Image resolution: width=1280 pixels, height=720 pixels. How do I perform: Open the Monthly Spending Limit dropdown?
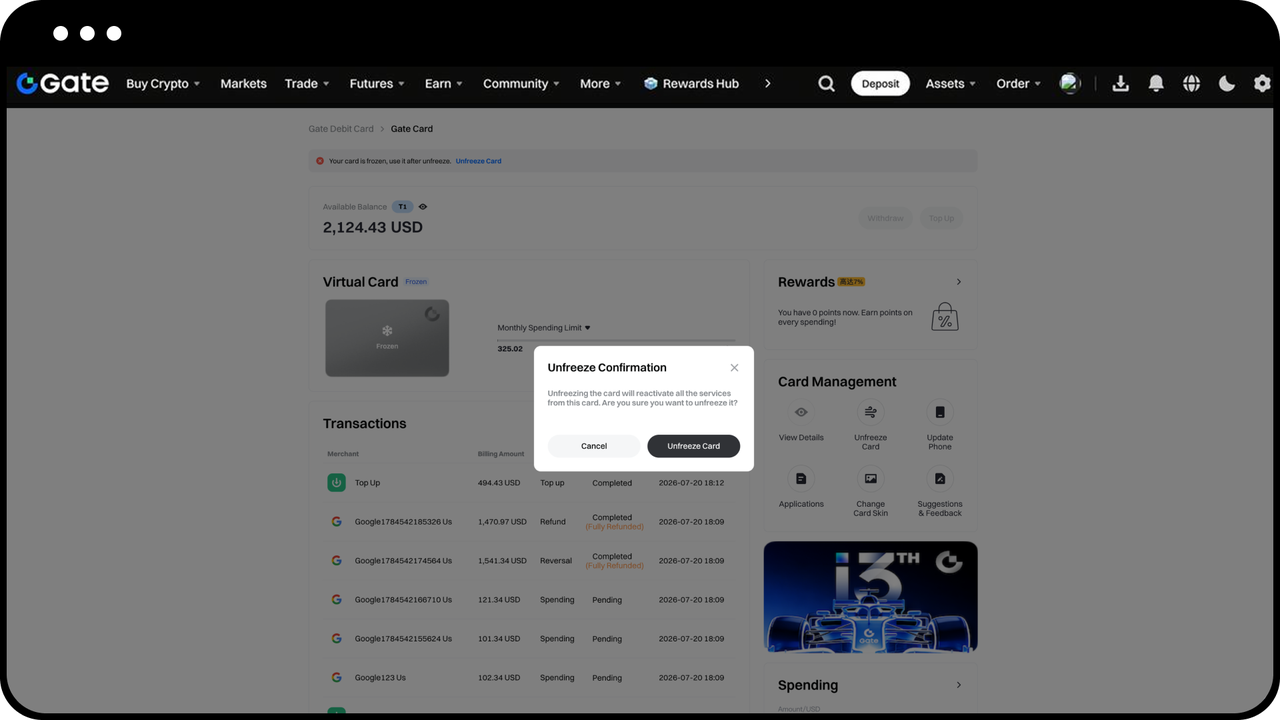coord(544,328)
